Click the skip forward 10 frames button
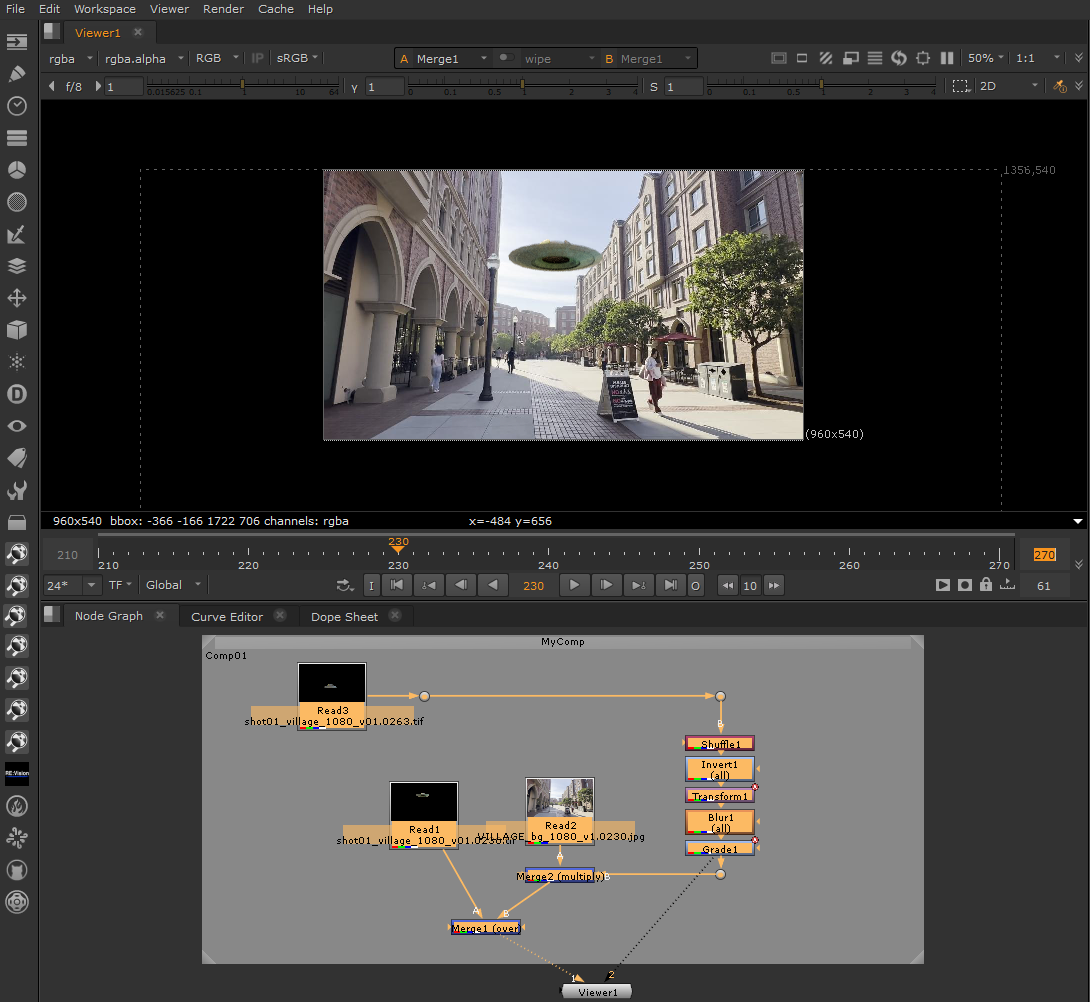Screen dimensions: 1090x1002 774,585
